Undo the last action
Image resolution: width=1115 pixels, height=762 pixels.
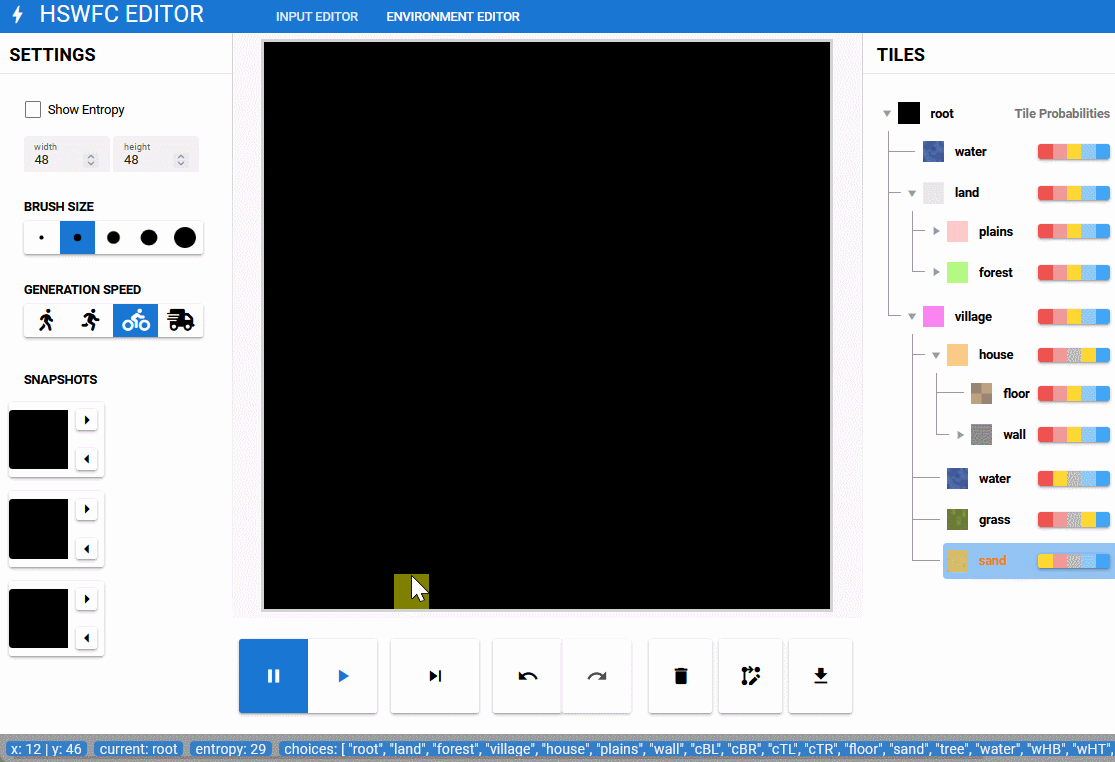[527, 676]
